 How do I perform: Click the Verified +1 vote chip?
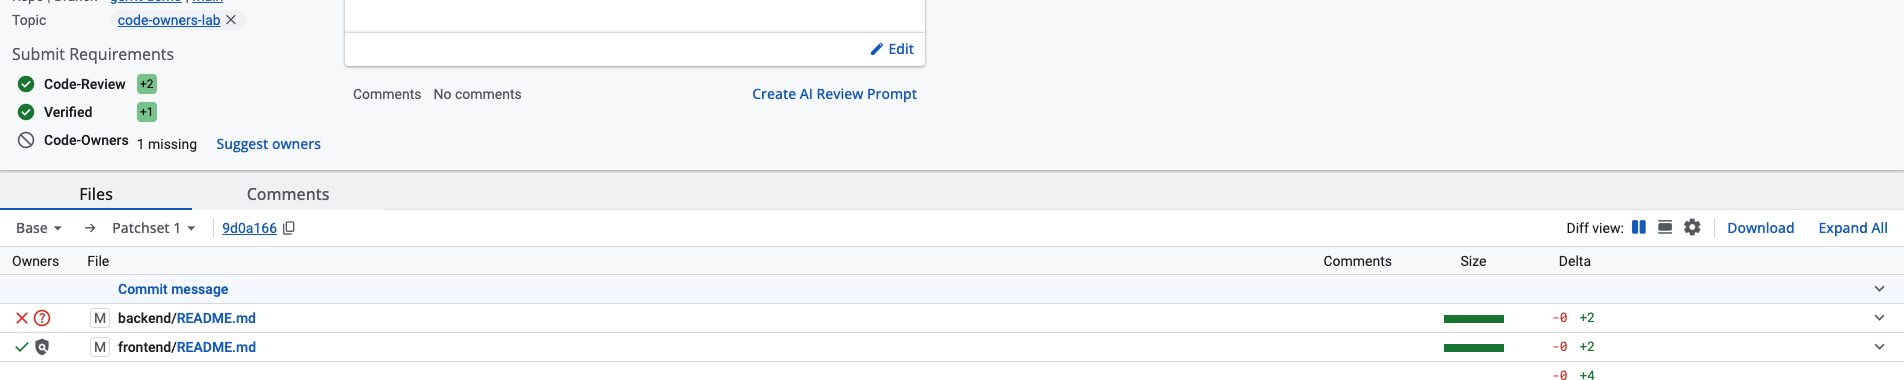(147, 112)
